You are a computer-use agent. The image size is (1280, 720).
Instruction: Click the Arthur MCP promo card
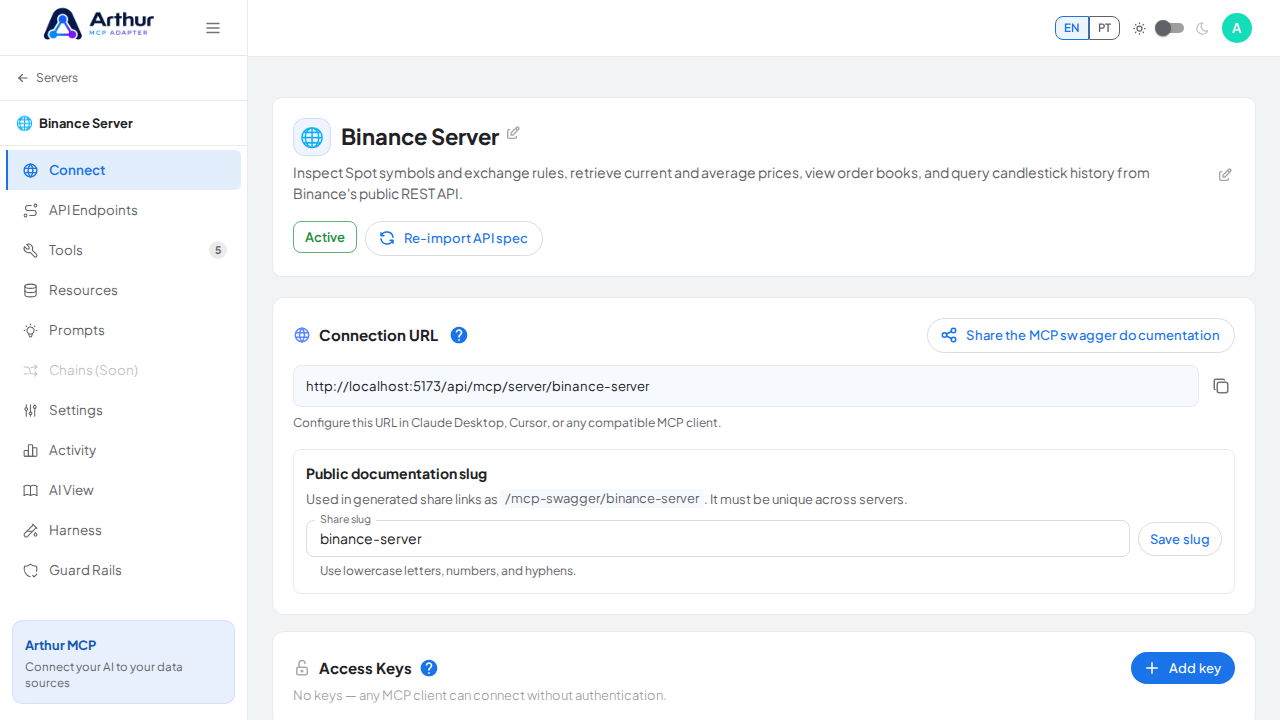123,662
